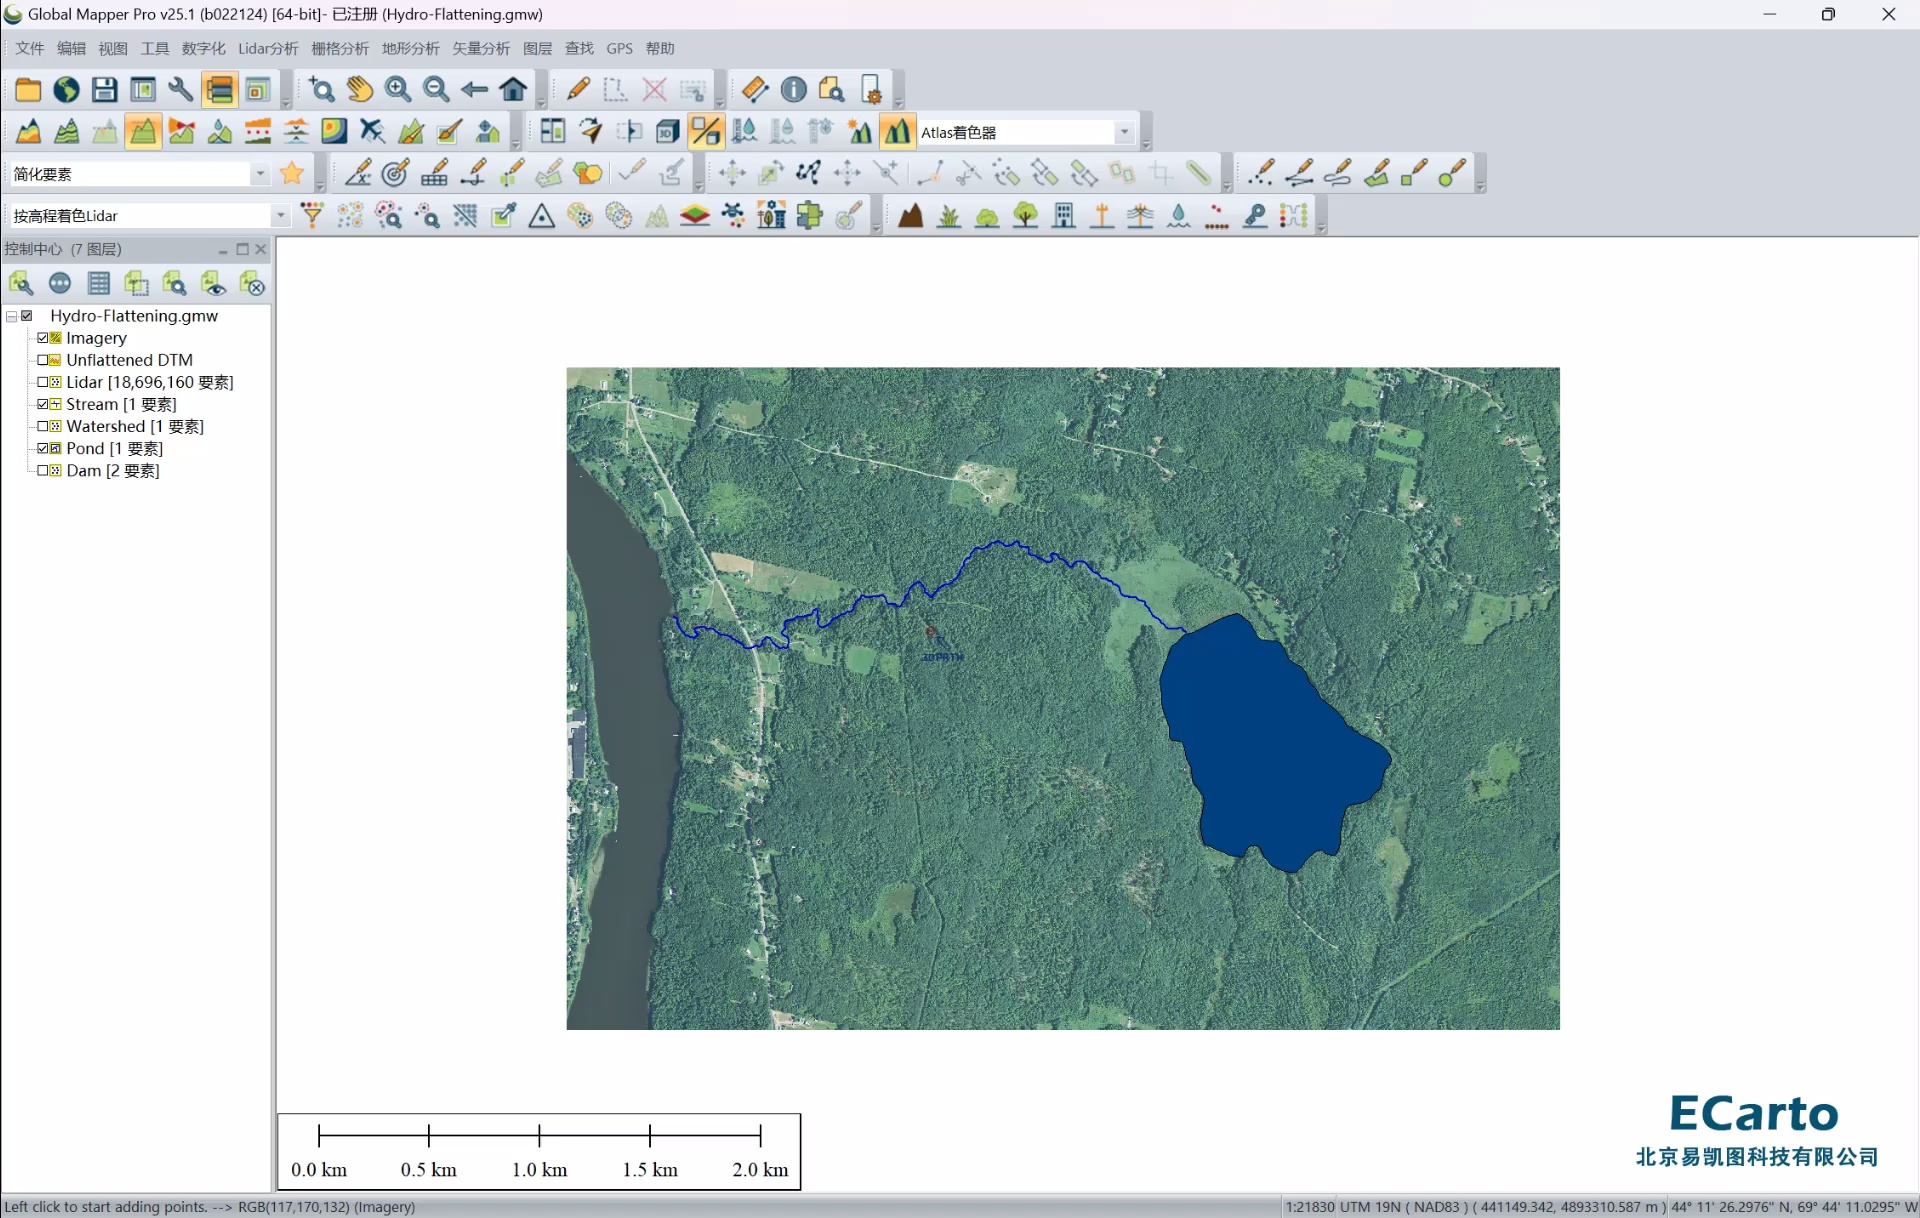1920x1218 pixels.
Task: Expand the 按高程着色Lidar dropdown
Action: coord(280,216)
